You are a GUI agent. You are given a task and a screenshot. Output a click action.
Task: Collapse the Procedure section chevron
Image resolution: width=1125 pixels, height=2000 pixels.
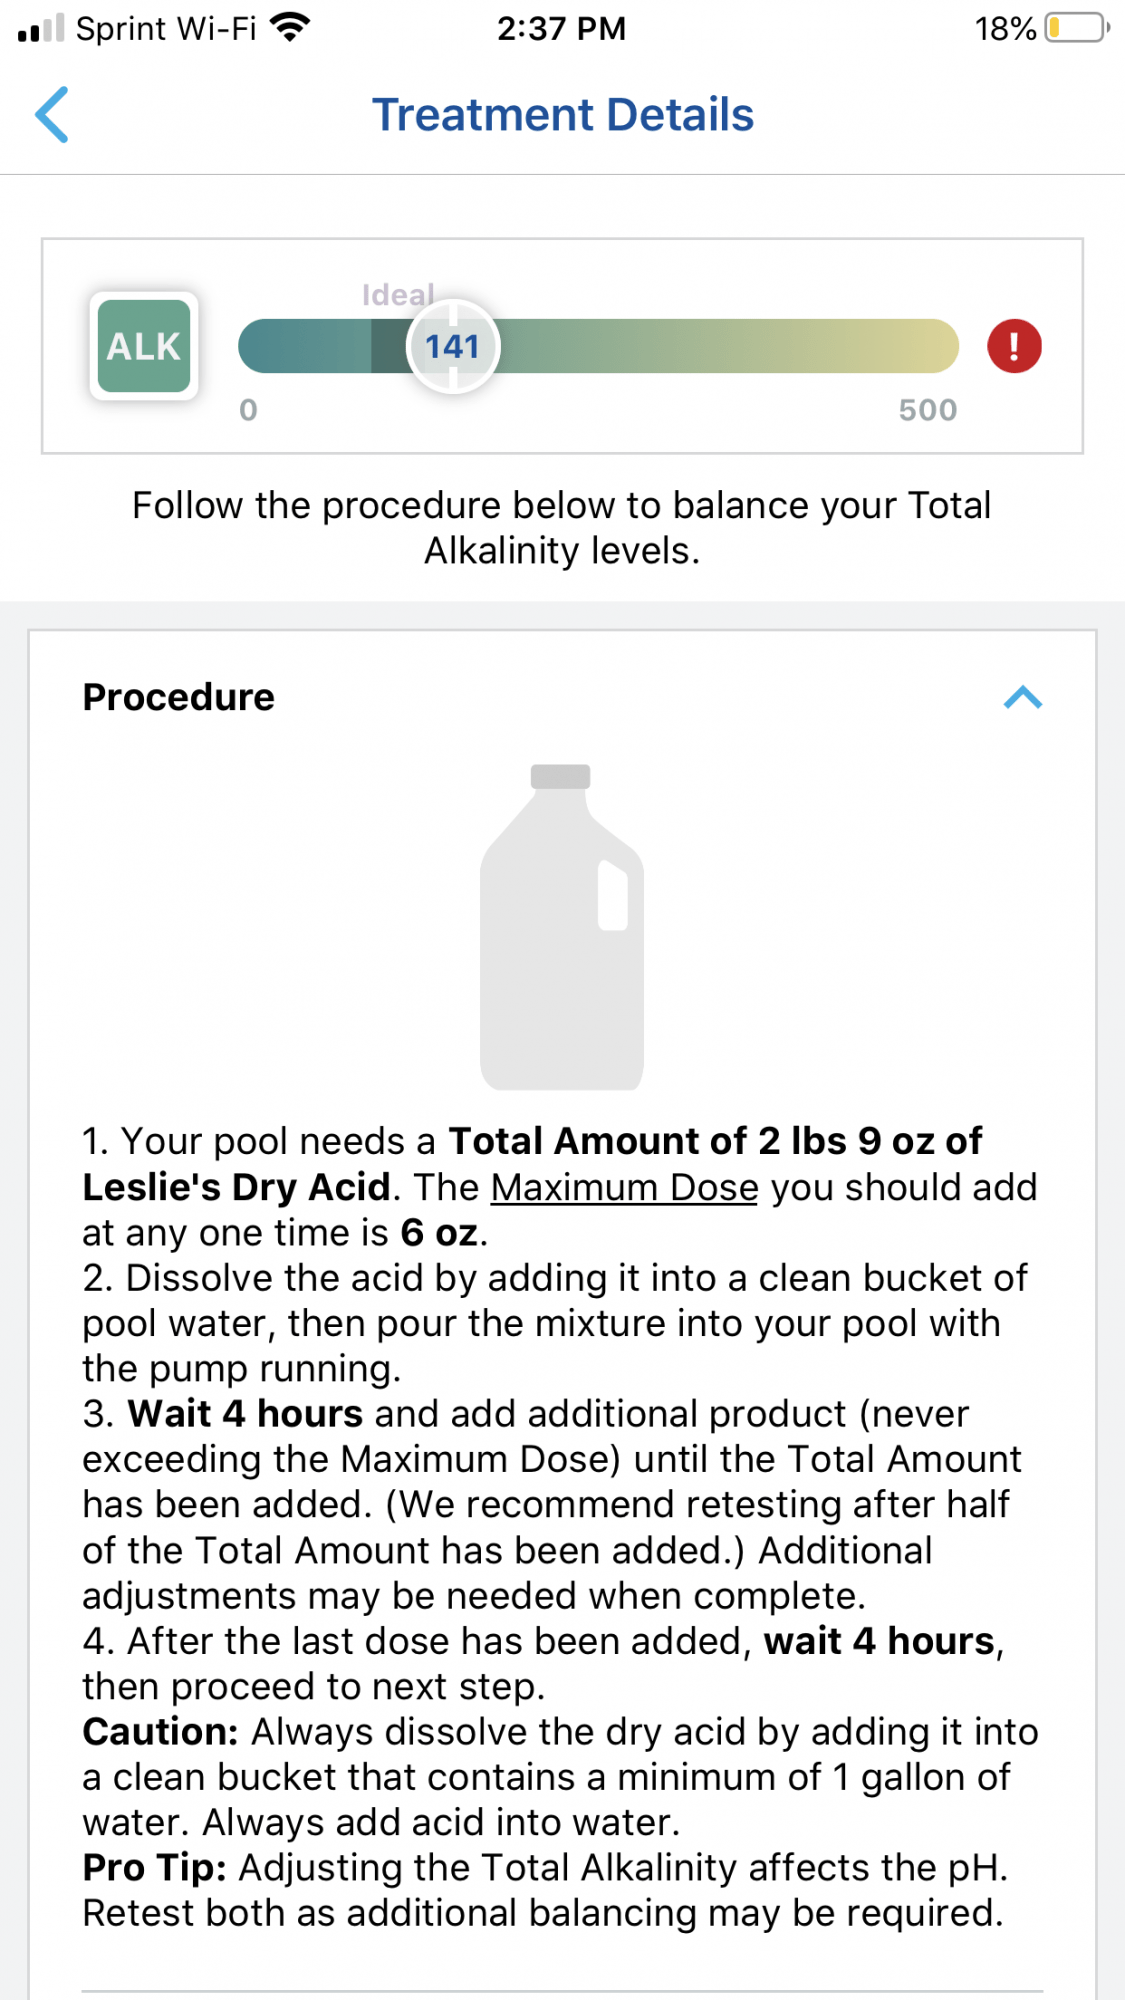point(1022,697)
